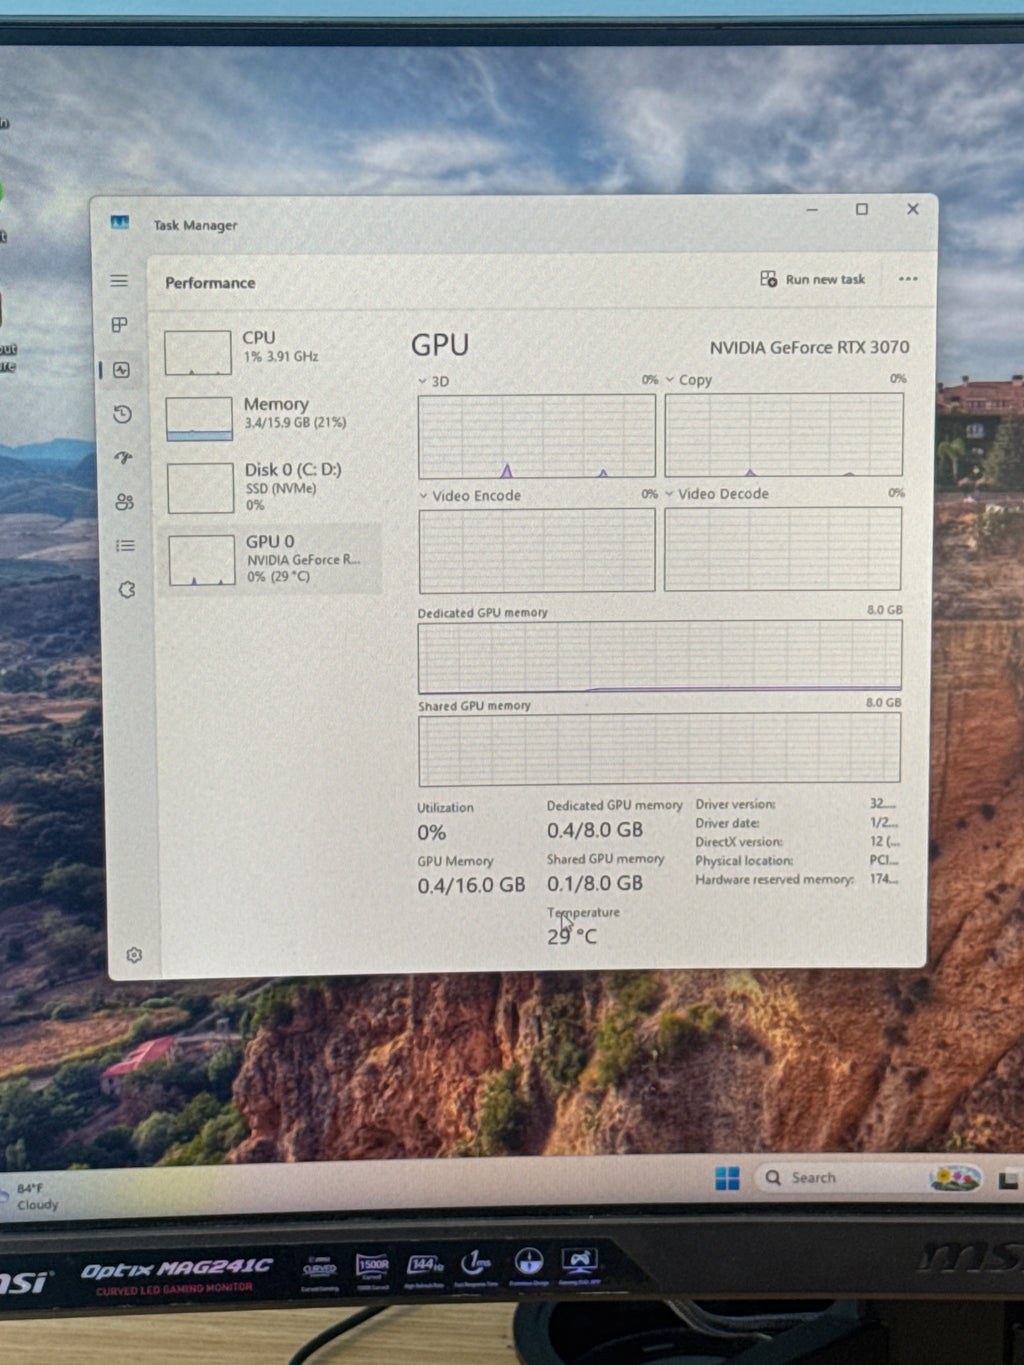Minimize the Task Manager window

coord(812,210)
